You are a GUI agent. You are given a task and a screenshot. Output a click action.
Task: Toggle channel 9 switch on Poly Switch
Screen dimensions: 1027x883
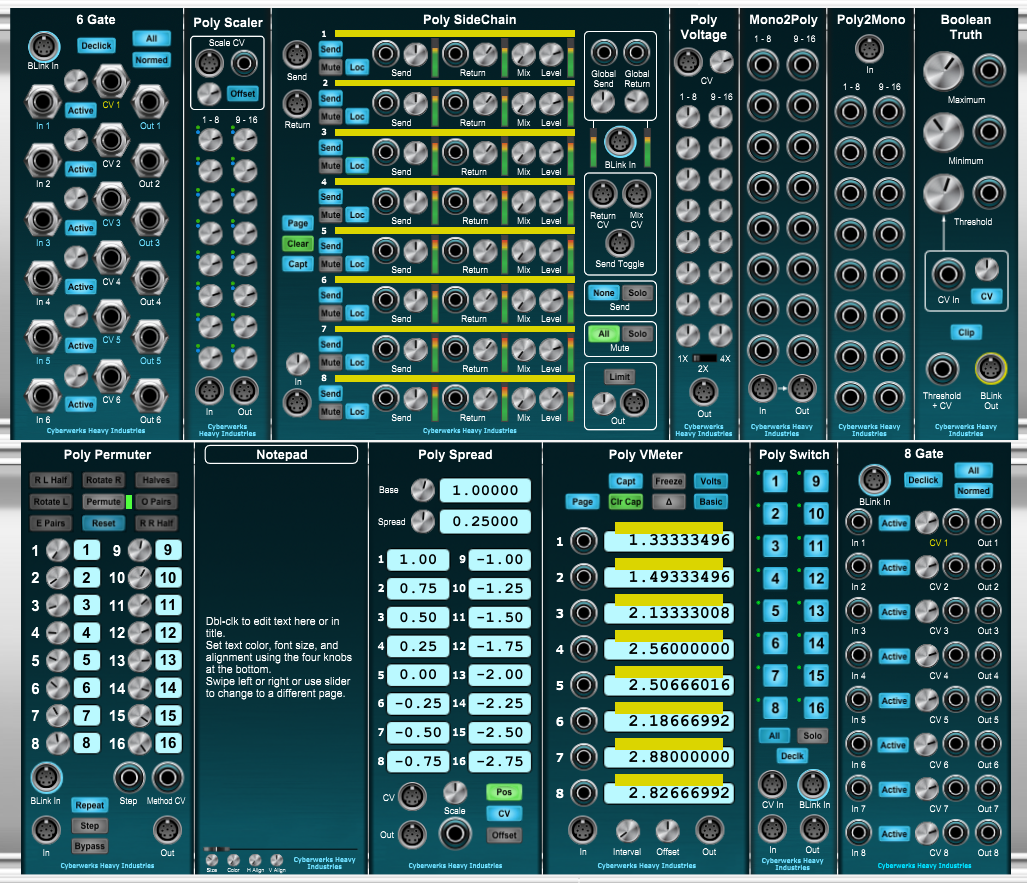pos(815,481)
